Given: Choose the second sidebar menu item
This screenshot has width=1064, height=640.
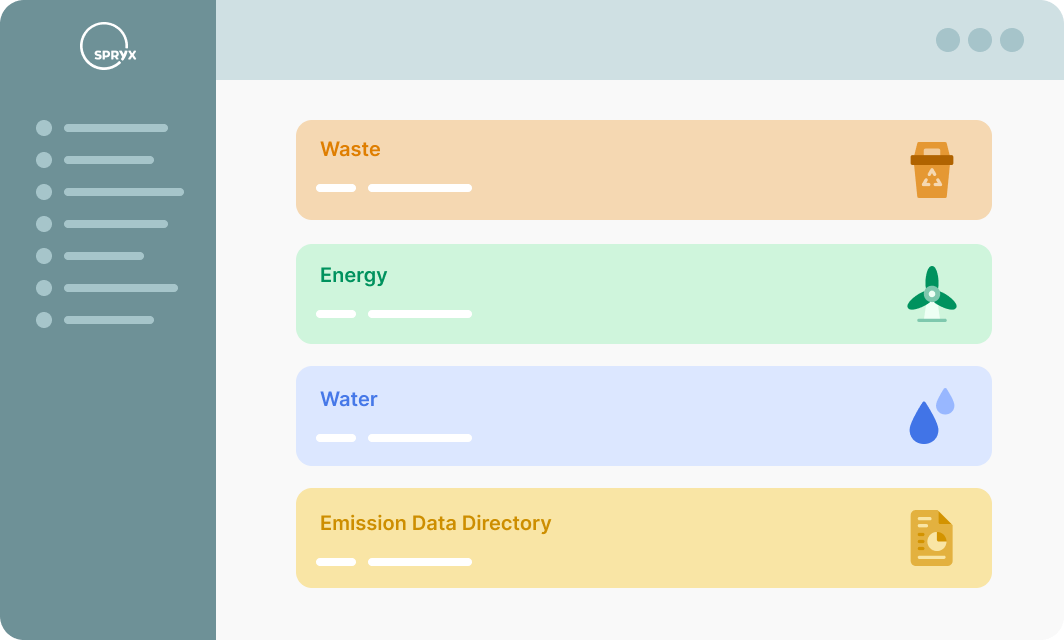Looking at the screenshot, I should [109, 160].
